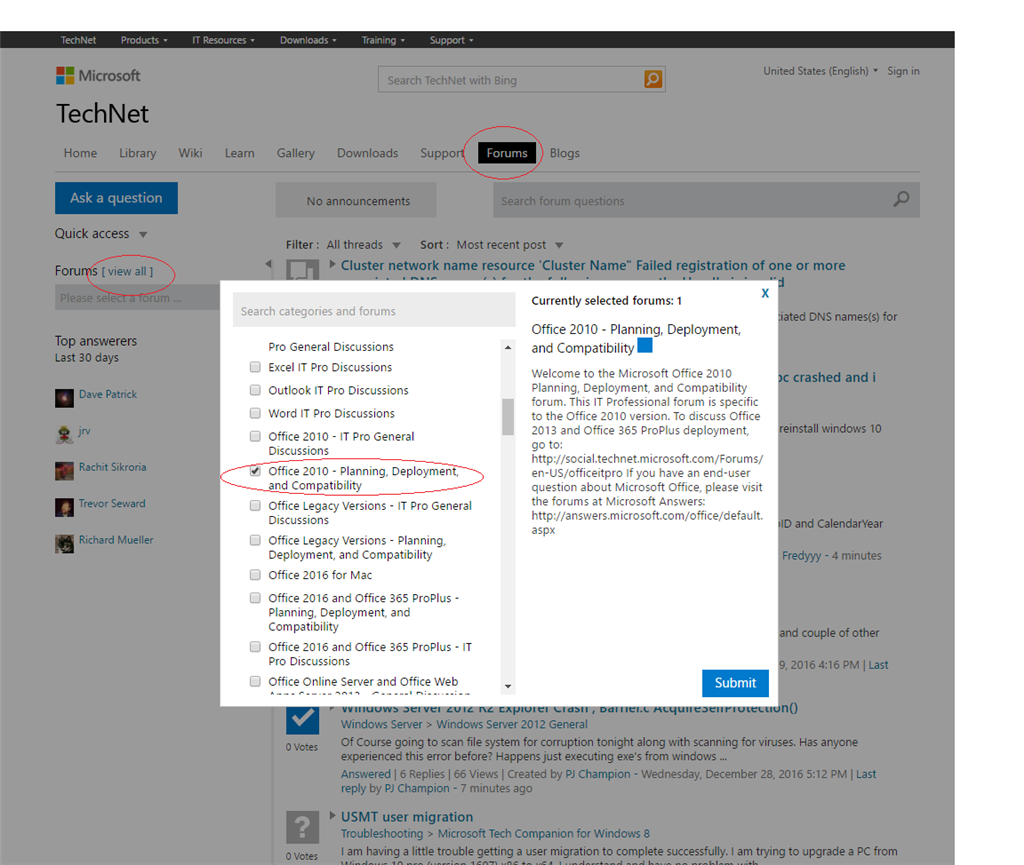Click the Bing search icon button
This screenshot has height=865, width=1024.
coord(652,79)
